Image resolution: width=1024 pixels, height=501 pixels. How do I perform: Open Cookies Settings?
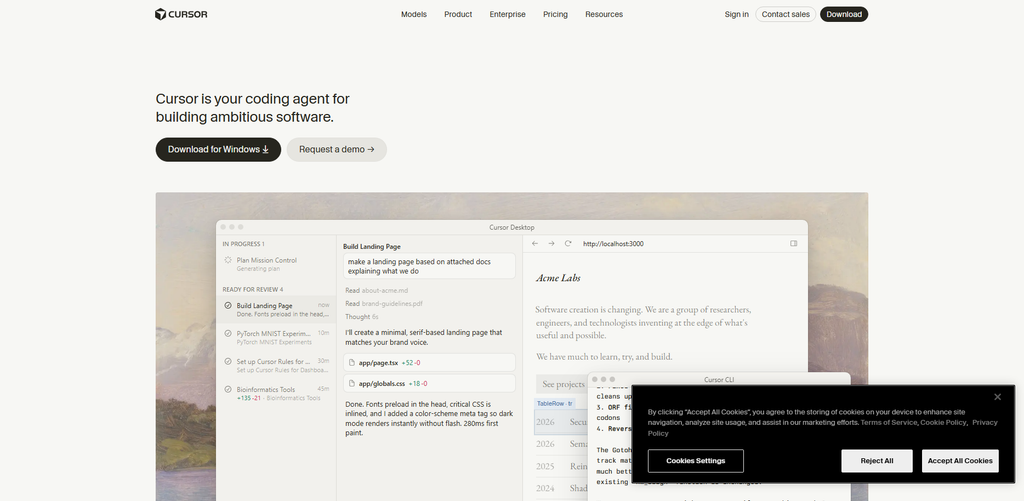tap(696, 461)
